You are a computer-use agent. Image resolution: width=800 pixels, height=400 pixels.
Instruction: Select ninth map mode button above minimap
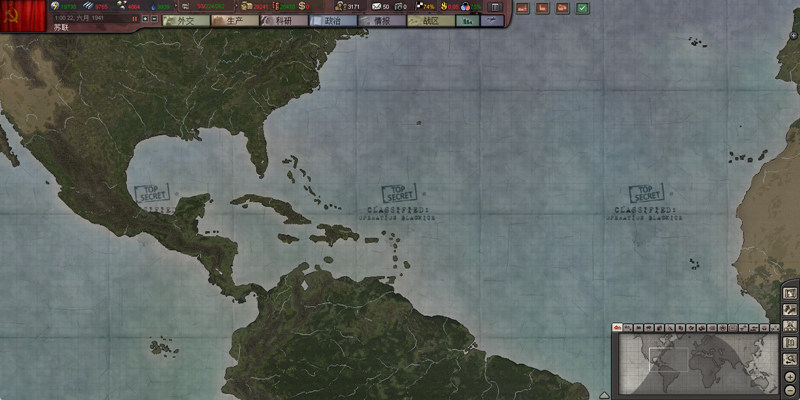[x=702, y=328]
